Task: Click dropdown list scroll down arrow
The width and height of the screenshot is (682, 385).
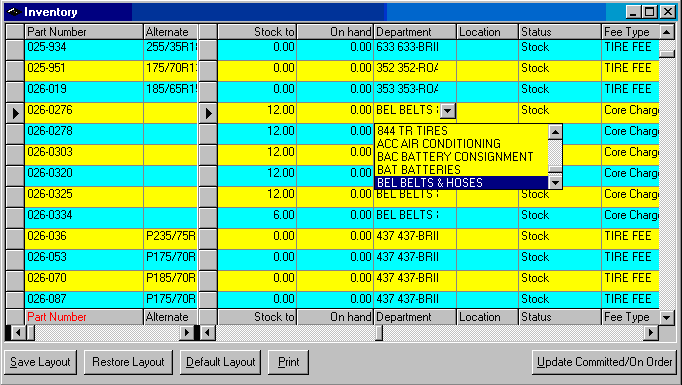Action: click(x=555, y=182)
